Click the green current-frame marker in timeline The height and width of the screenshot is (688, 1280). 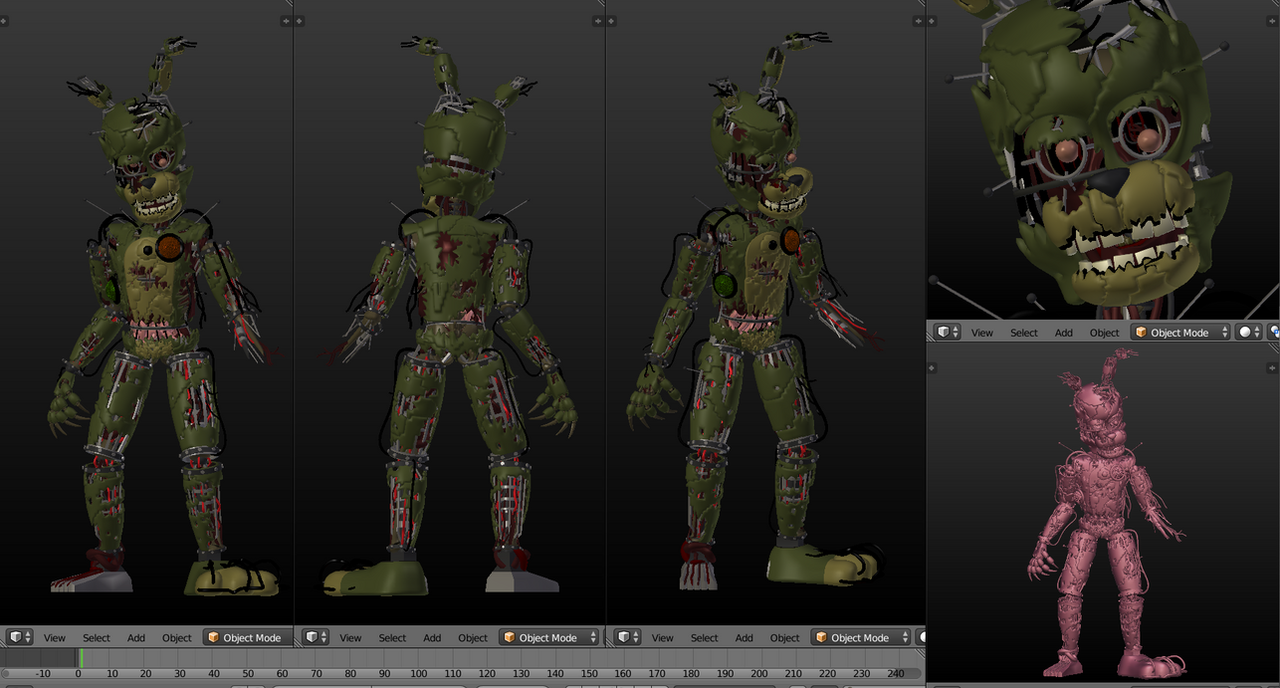80,657
